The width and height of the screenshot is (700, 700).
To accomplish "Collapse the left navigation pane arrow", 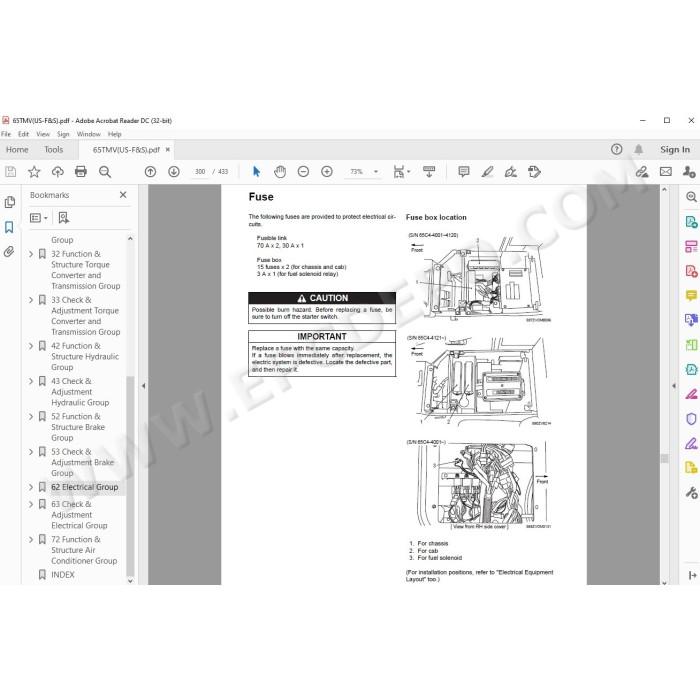I will (x=143, y=386).
